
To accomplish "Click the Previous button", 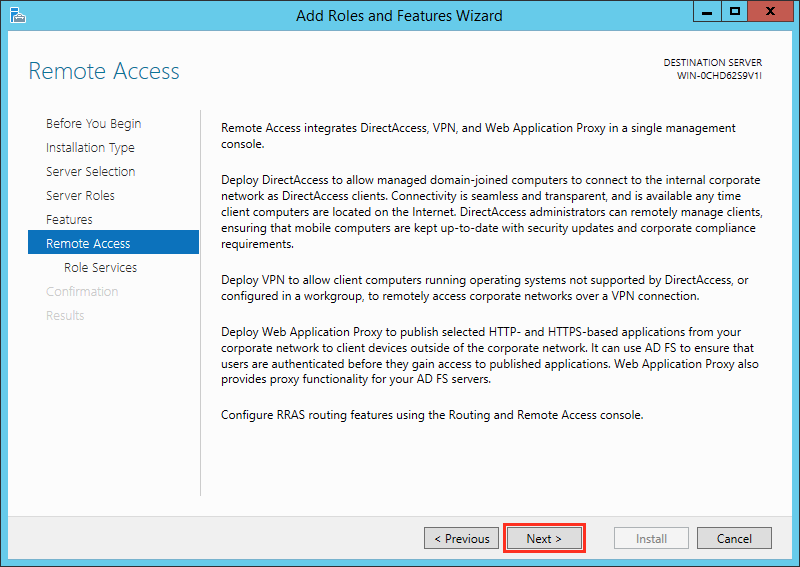I will (x=461, y=538).
